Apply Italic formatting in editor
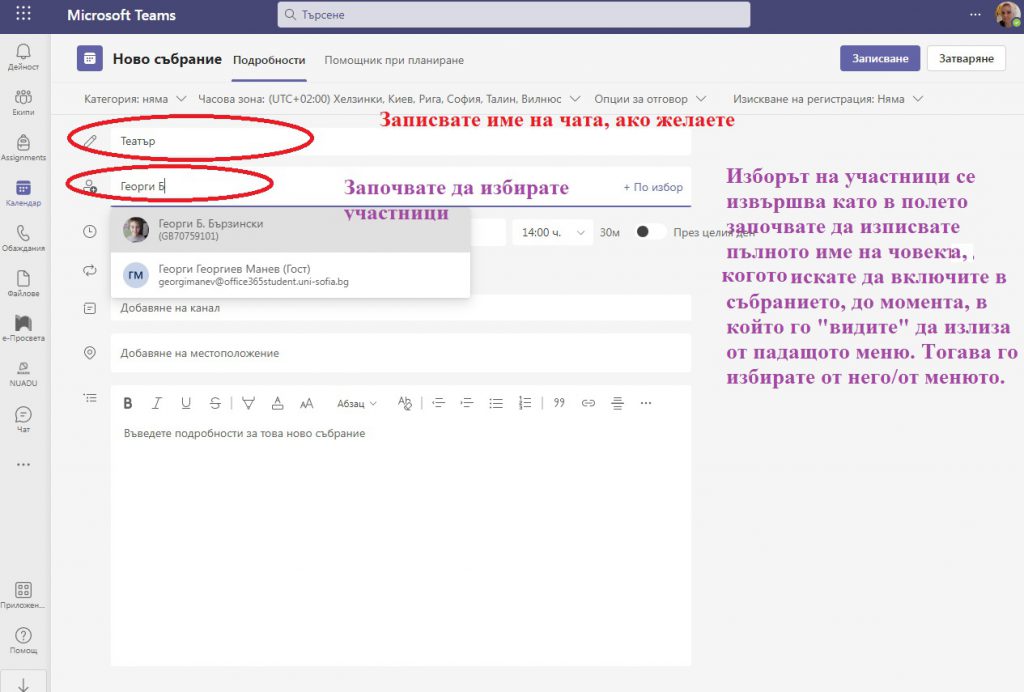The width and height of the screenshot is (1024, 692). [x=156, y=403]
